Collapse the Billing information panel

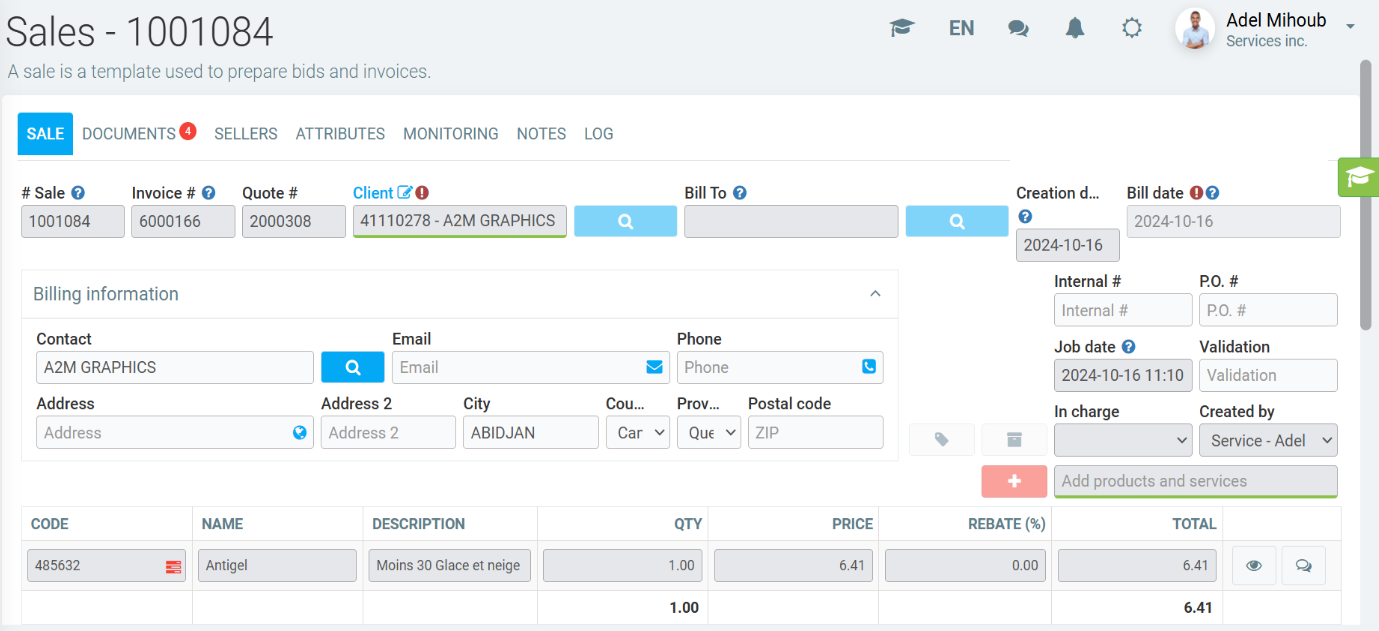(x=875, y=294)
